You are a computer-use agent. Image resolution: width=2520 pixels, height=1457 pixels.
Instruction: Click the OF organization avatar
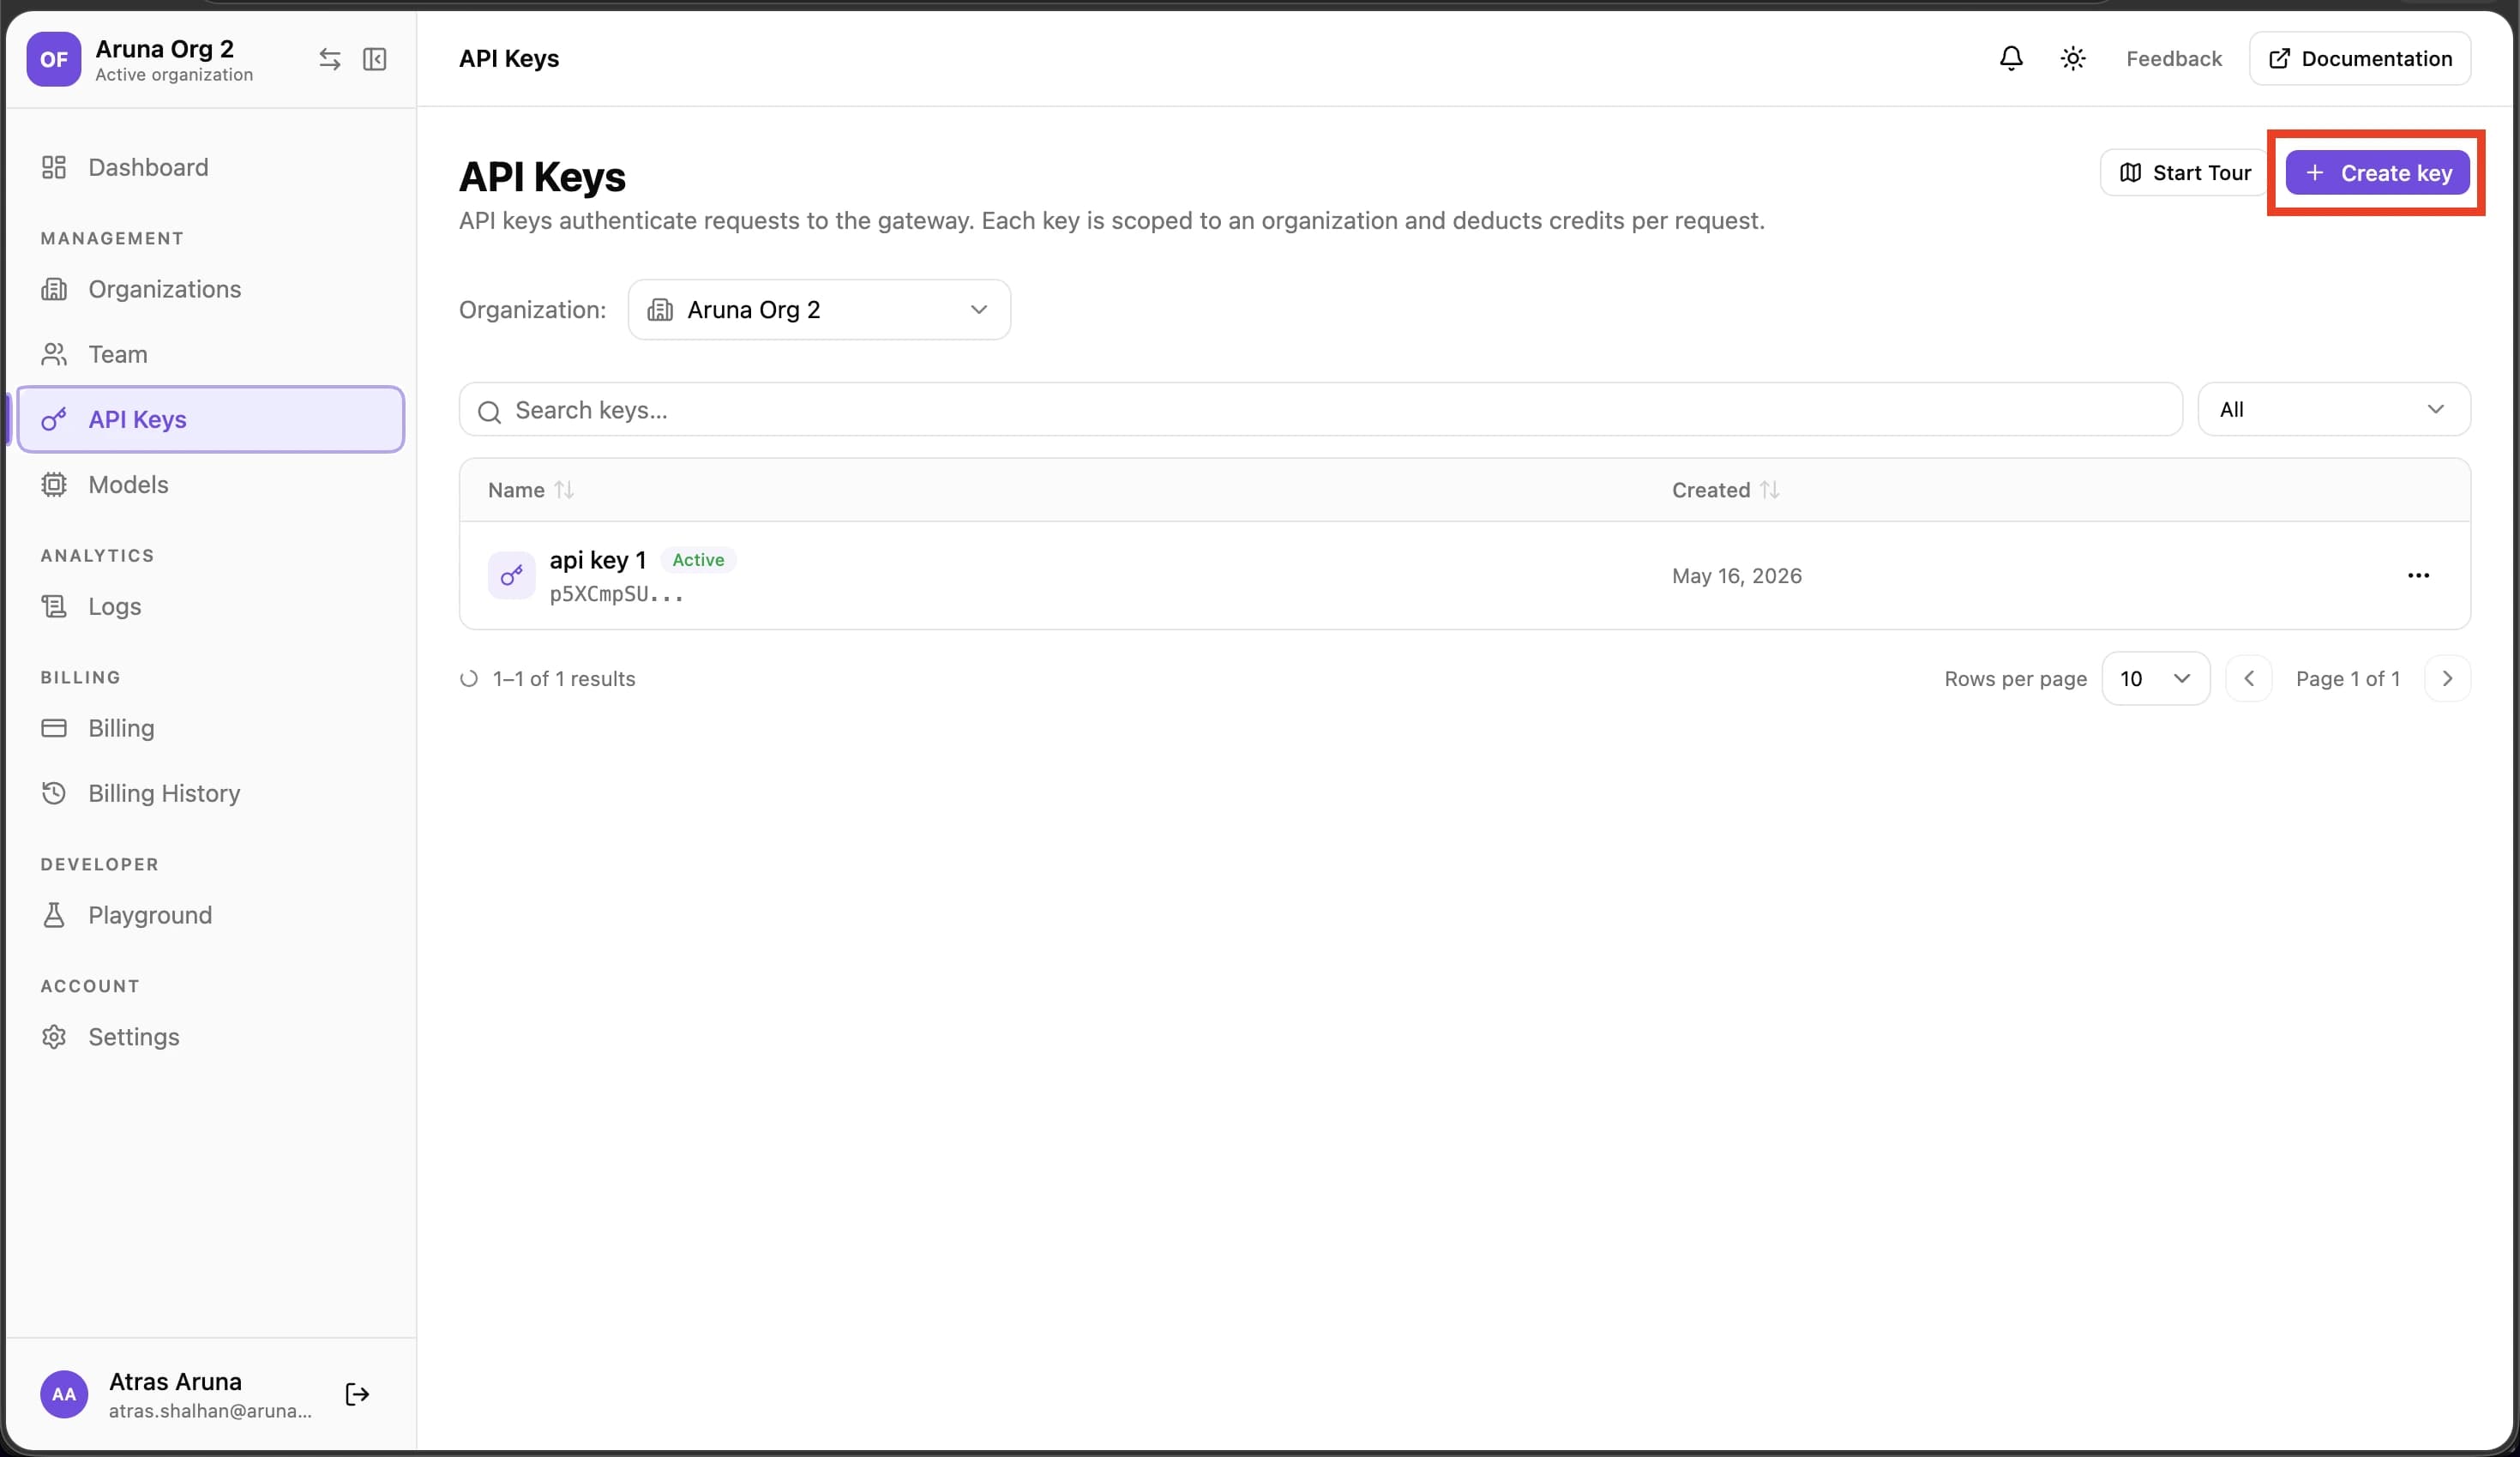click(53, 59)
